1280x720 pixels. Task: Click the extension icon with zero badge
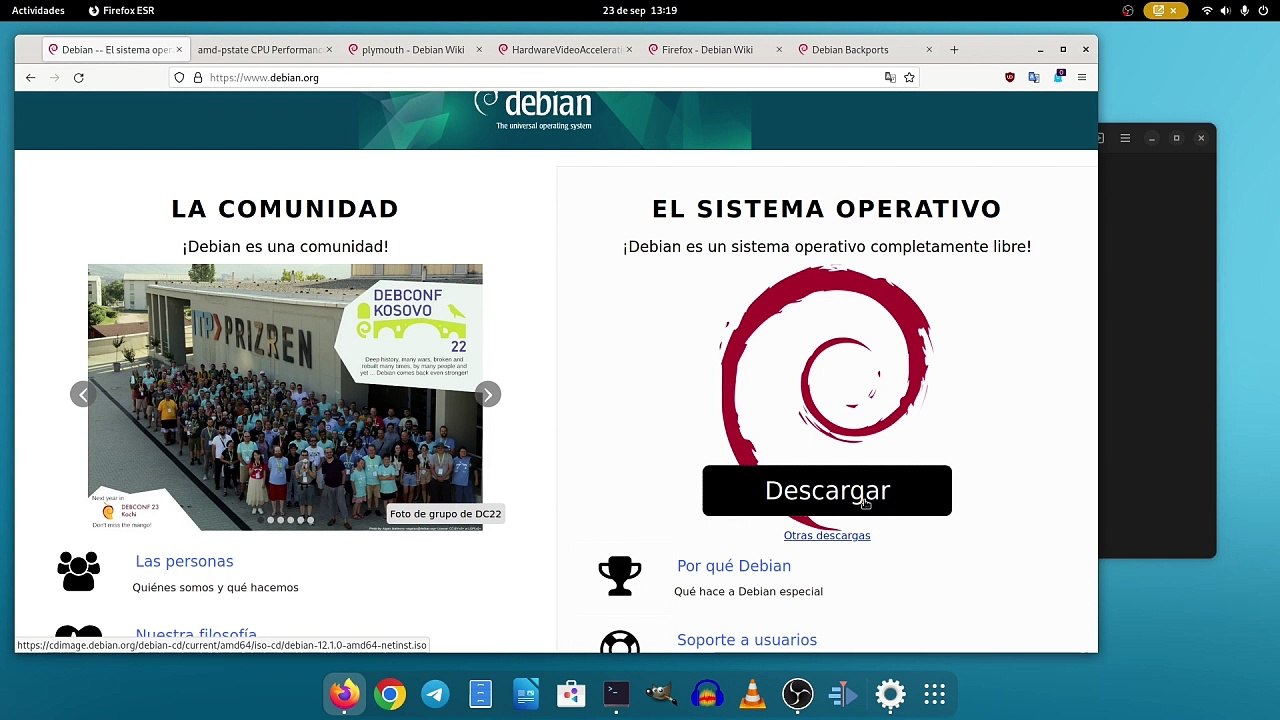coord(1058,77)
